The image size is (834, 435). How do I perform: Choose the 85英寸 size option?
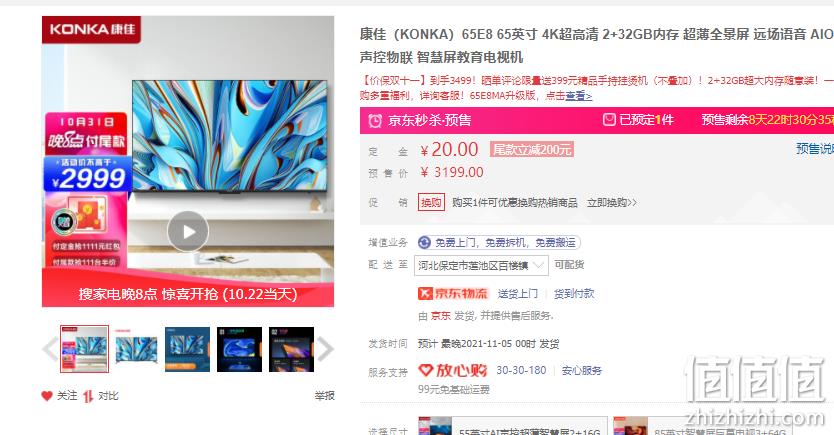point(702,426)
